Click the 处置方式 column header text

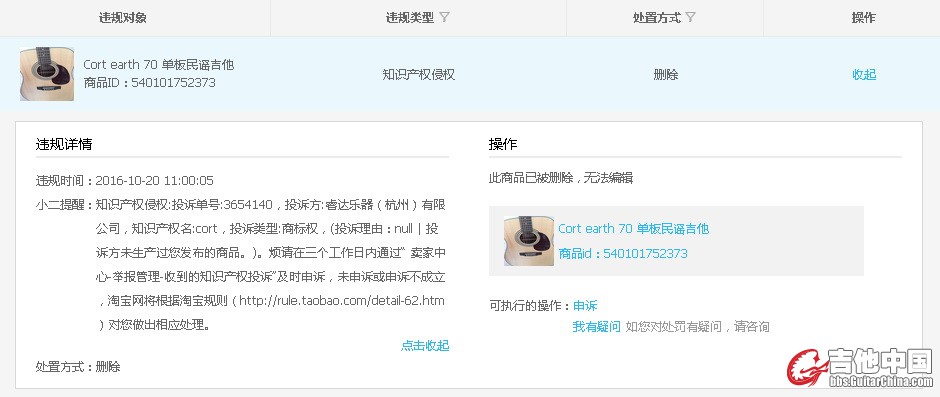coord(657,17)
